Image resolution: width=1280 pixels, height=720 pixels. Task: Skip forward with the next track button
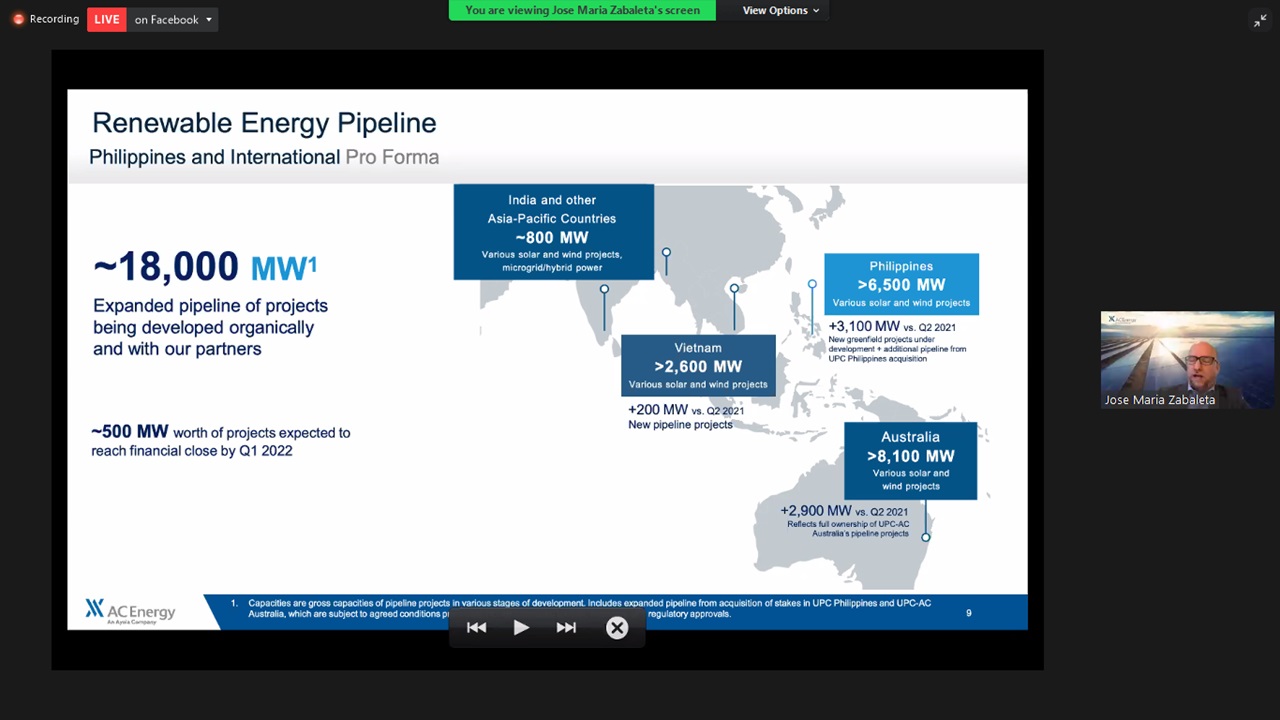566,628
